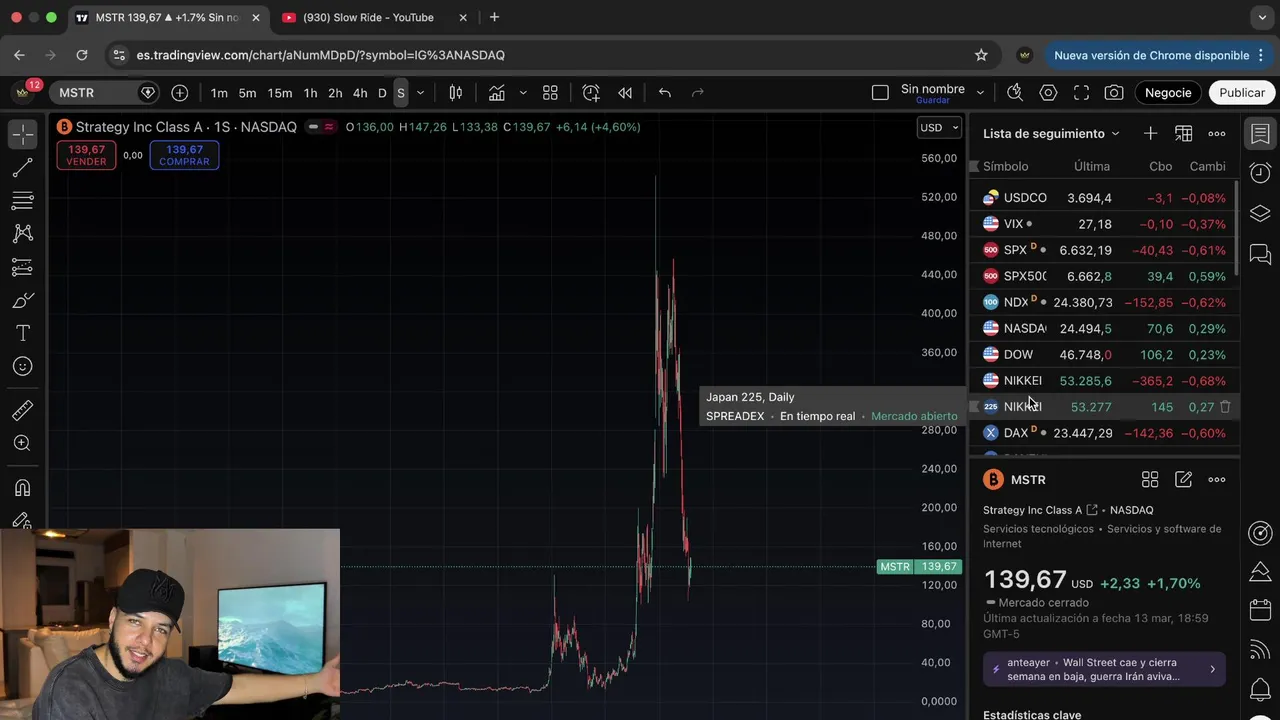Expand the indicators favorites dropdown arrow

point(522,93)
